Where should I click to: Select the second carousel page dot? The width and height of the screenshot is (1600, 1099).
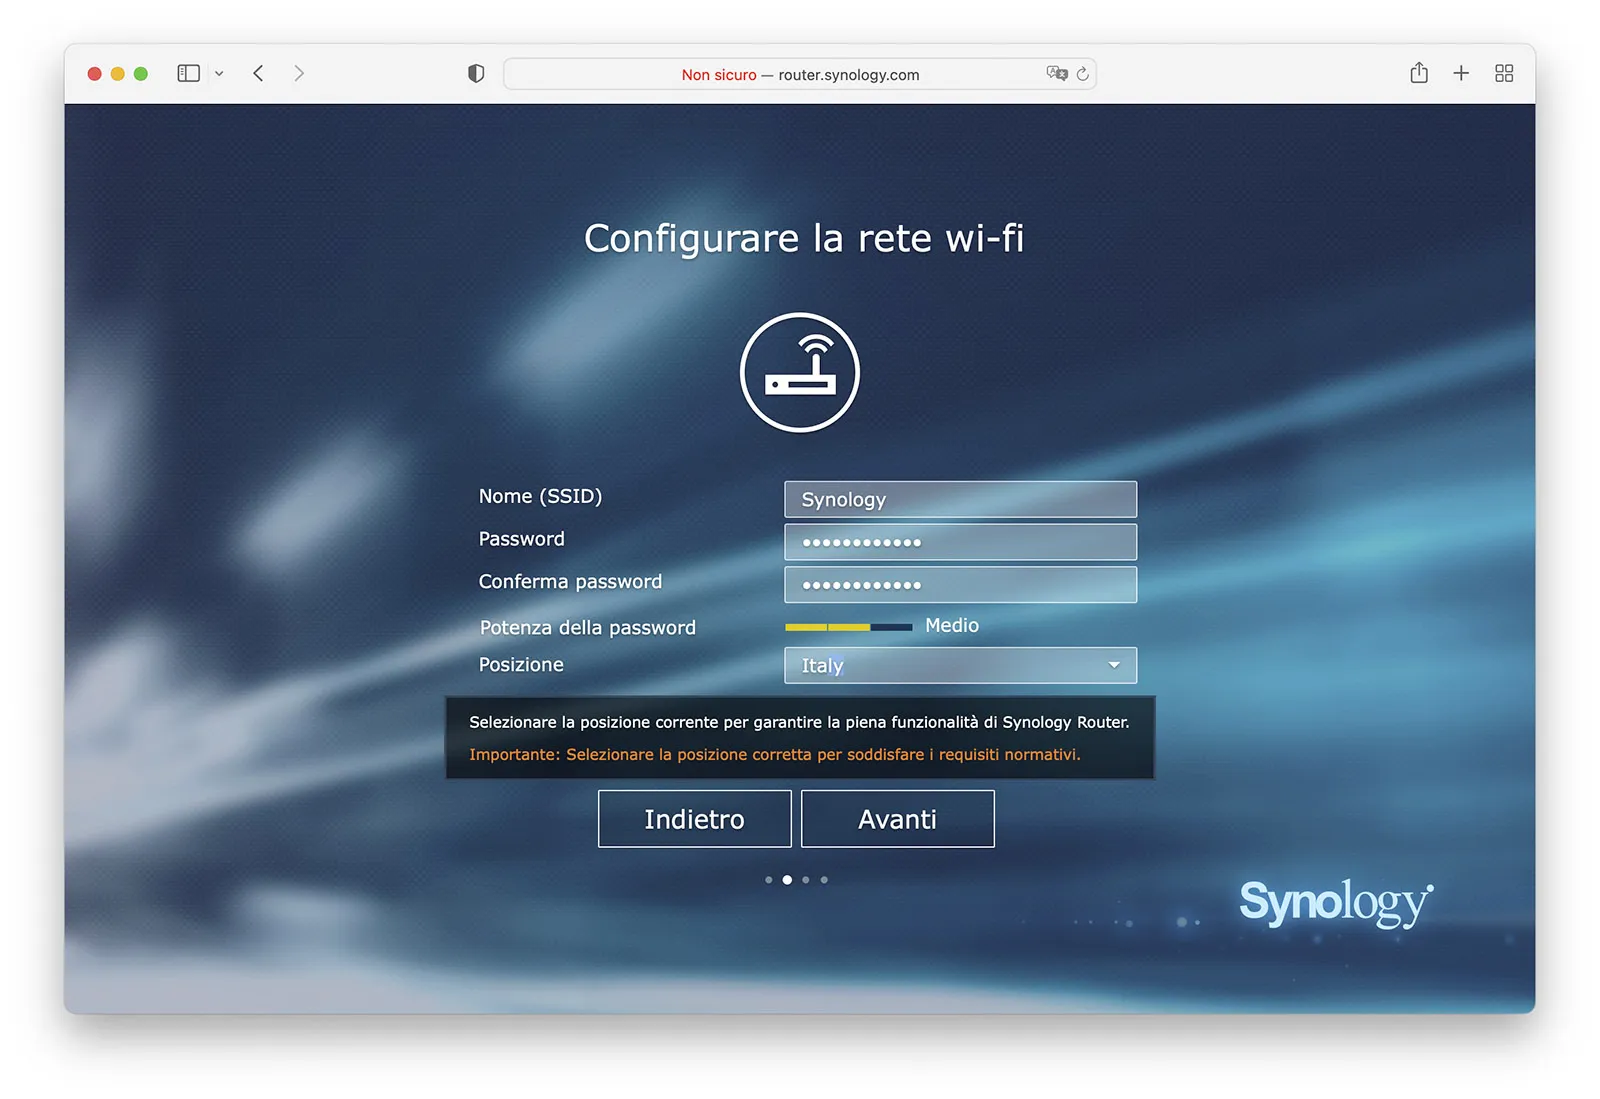coord(787,879)
